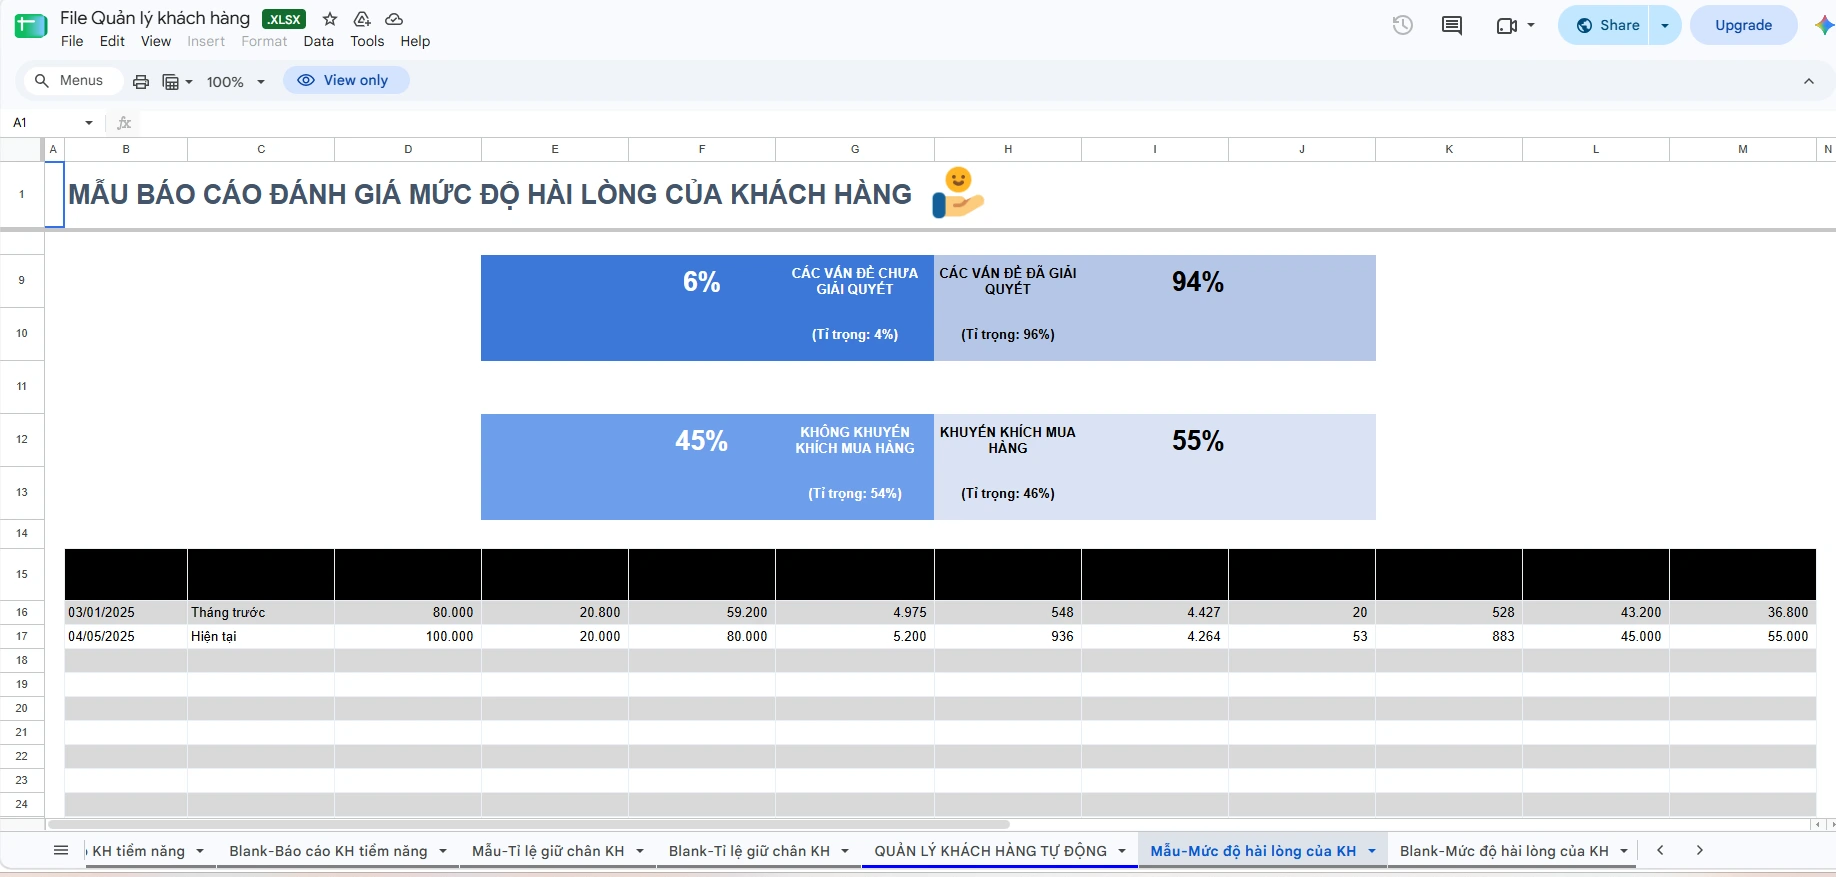Click the Google Sheets home icon
1836x877 pixels.
tap(31, 27)
